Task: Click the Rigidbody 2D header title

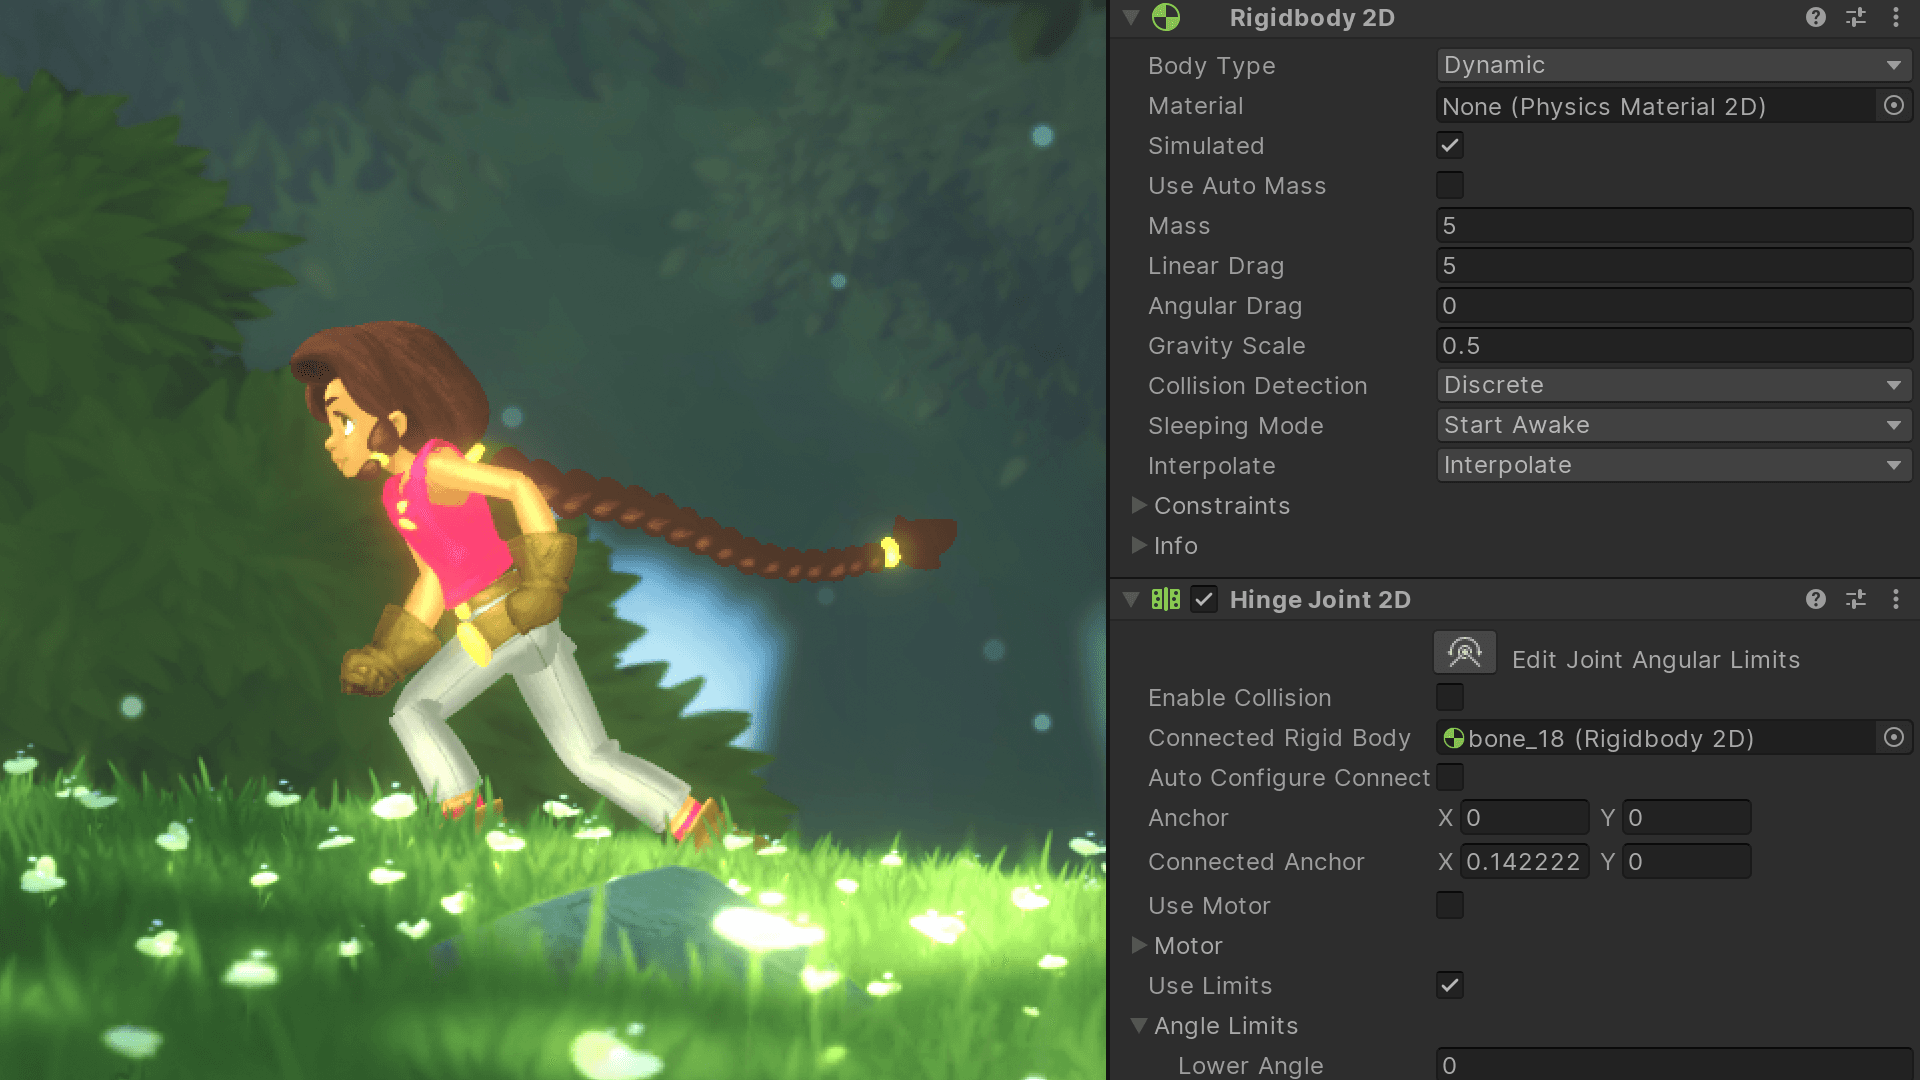Action: [x=1312, y=18]
